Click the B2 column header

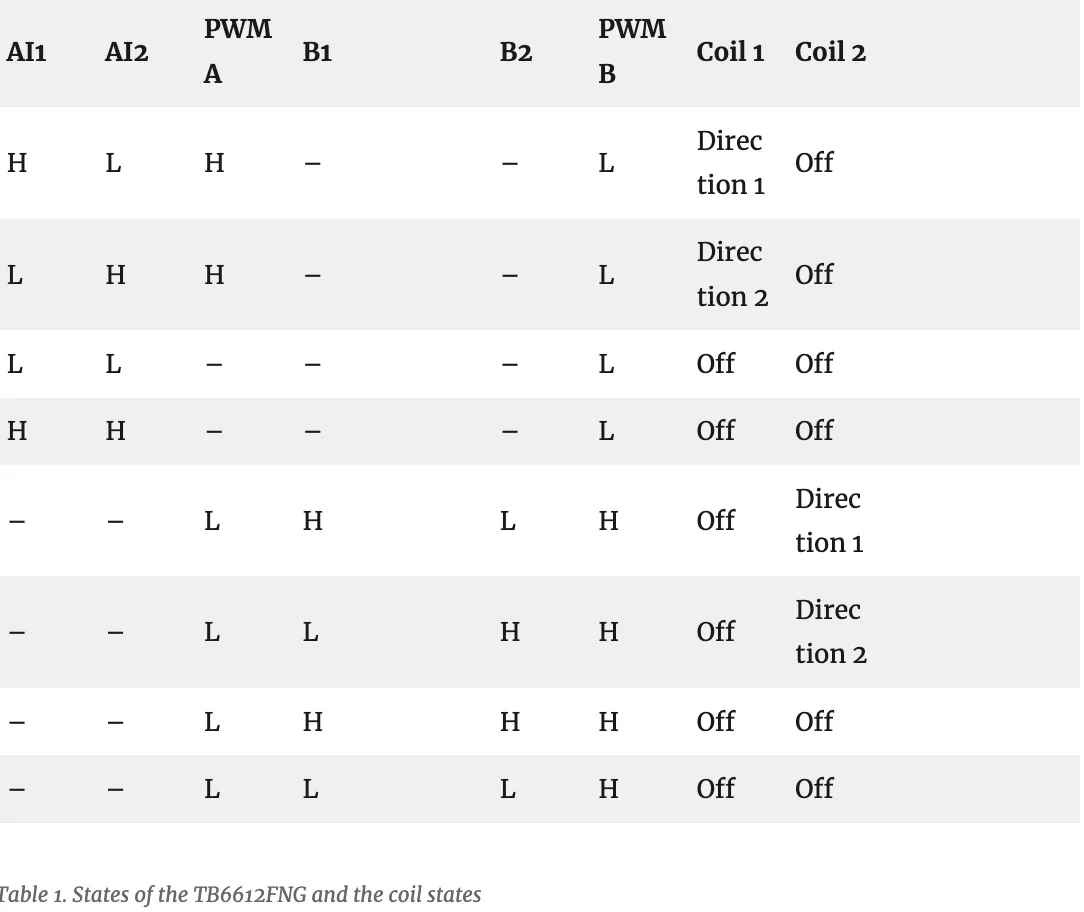(515, 52)
